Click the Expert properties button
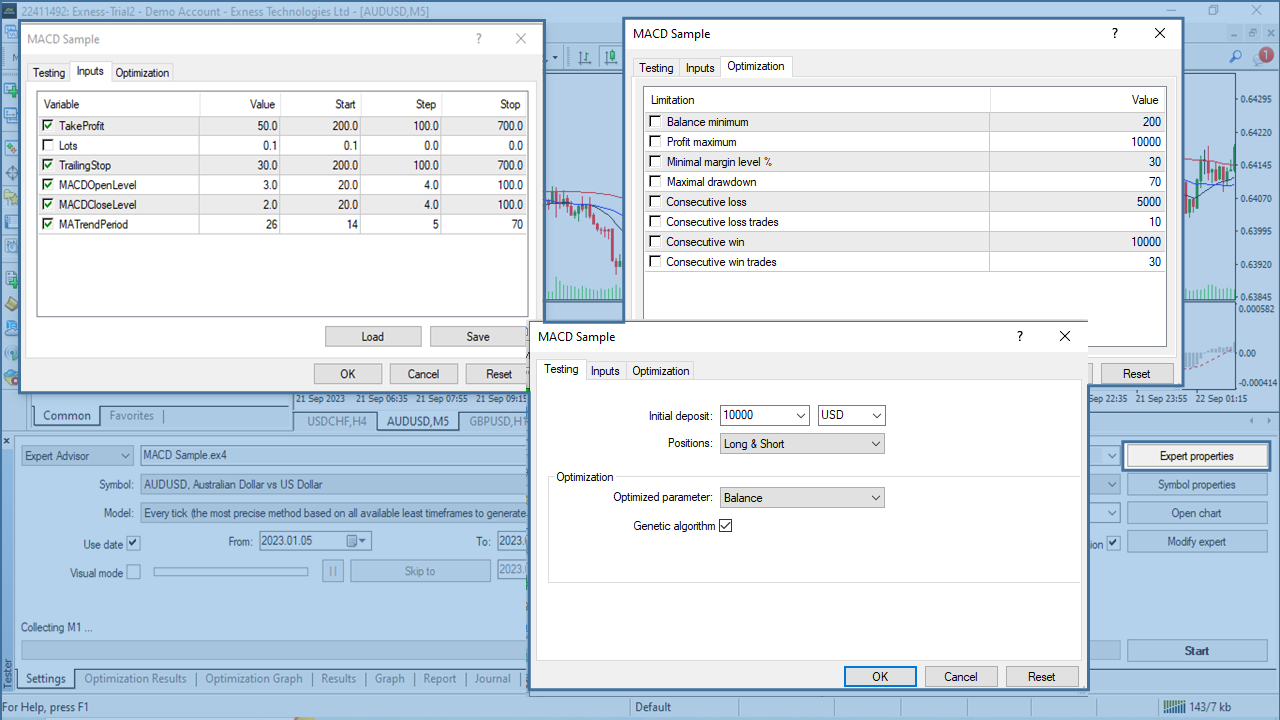The width and height of the screenshot is (1280, 720). (x=1196, y=456)
